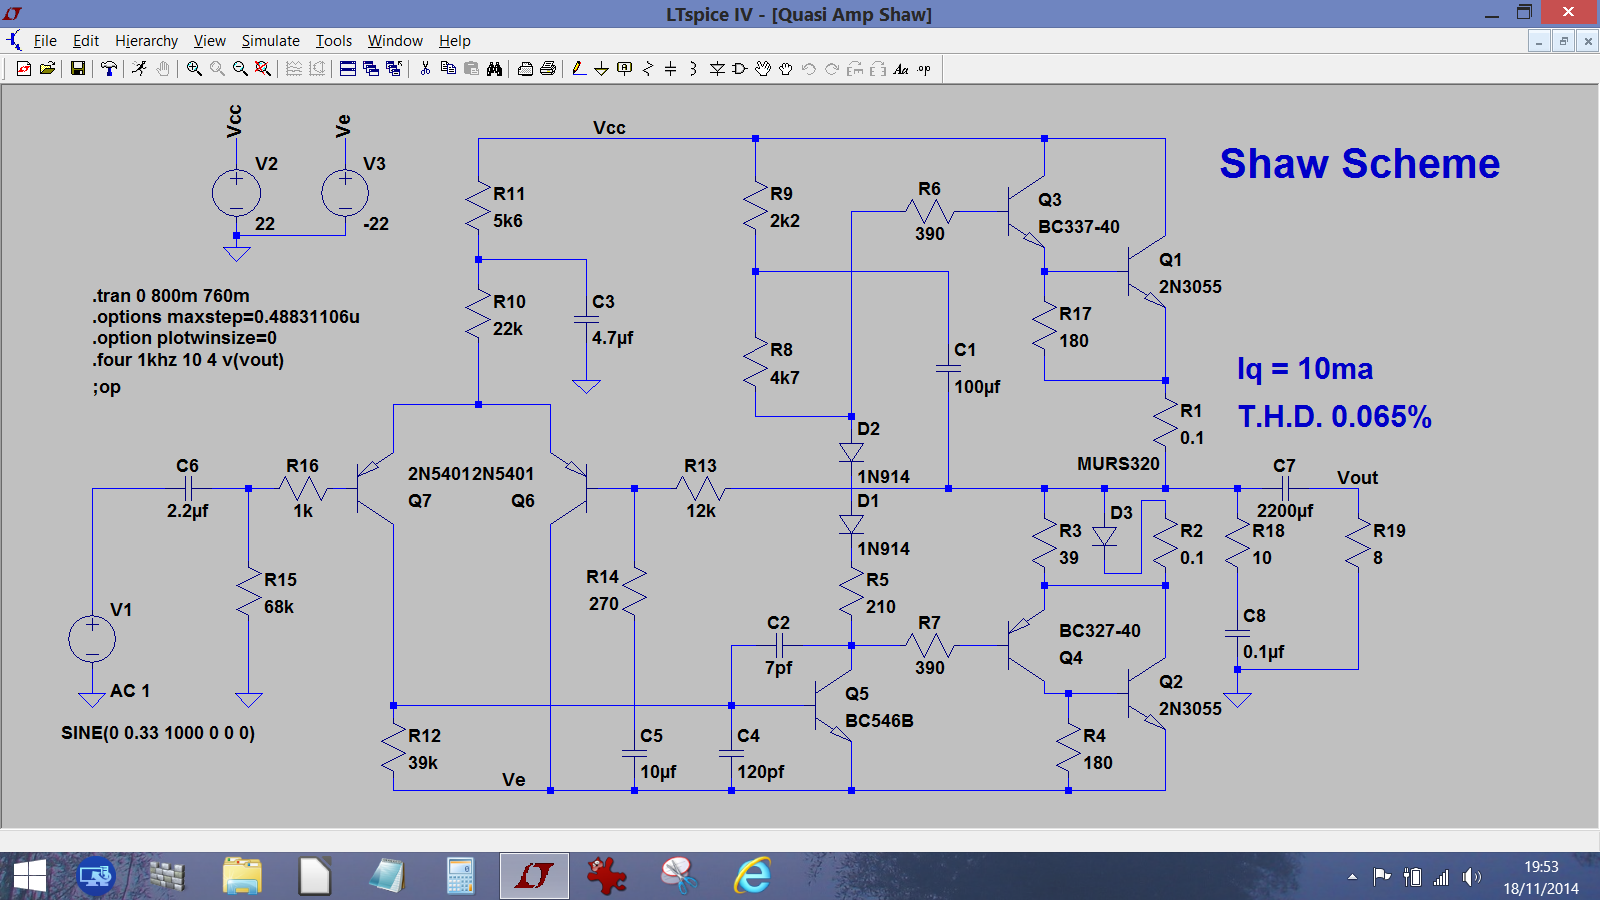This screenshot has height=900, width=1600.
Task: Click the BC546B label of Q5
Action: 879,721
